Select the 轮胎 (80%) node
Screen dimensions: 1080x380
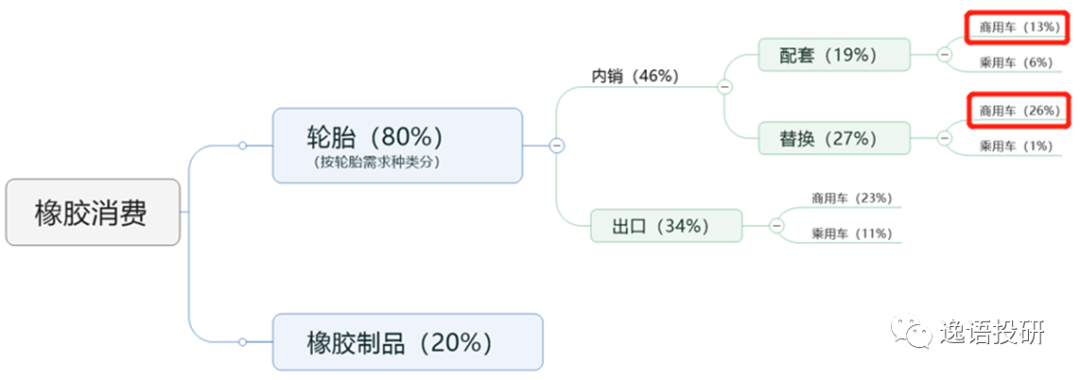(397, 145)
